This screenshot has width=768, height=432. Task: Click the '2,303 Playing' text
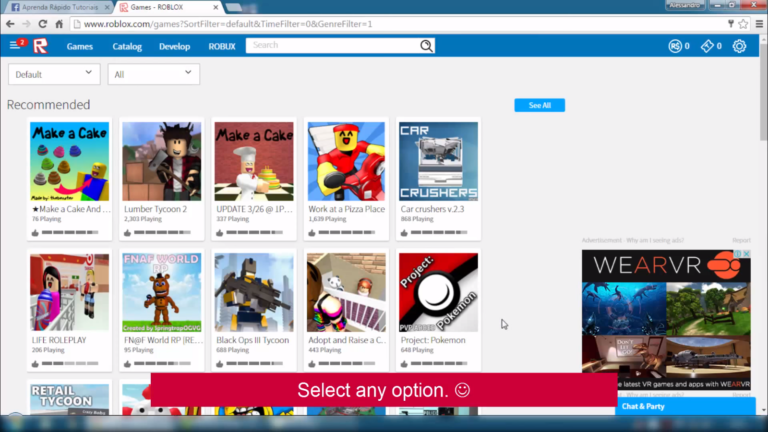(143, 219)
